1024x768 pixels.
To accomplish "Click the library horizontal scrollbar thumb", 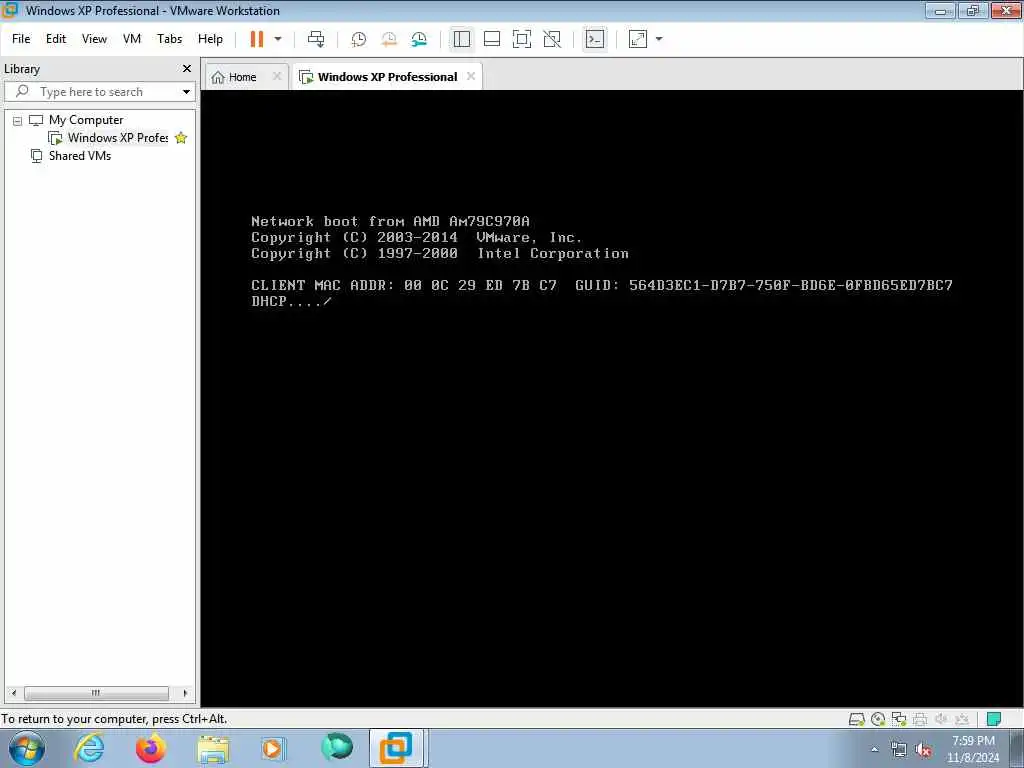I will (96, 693).
